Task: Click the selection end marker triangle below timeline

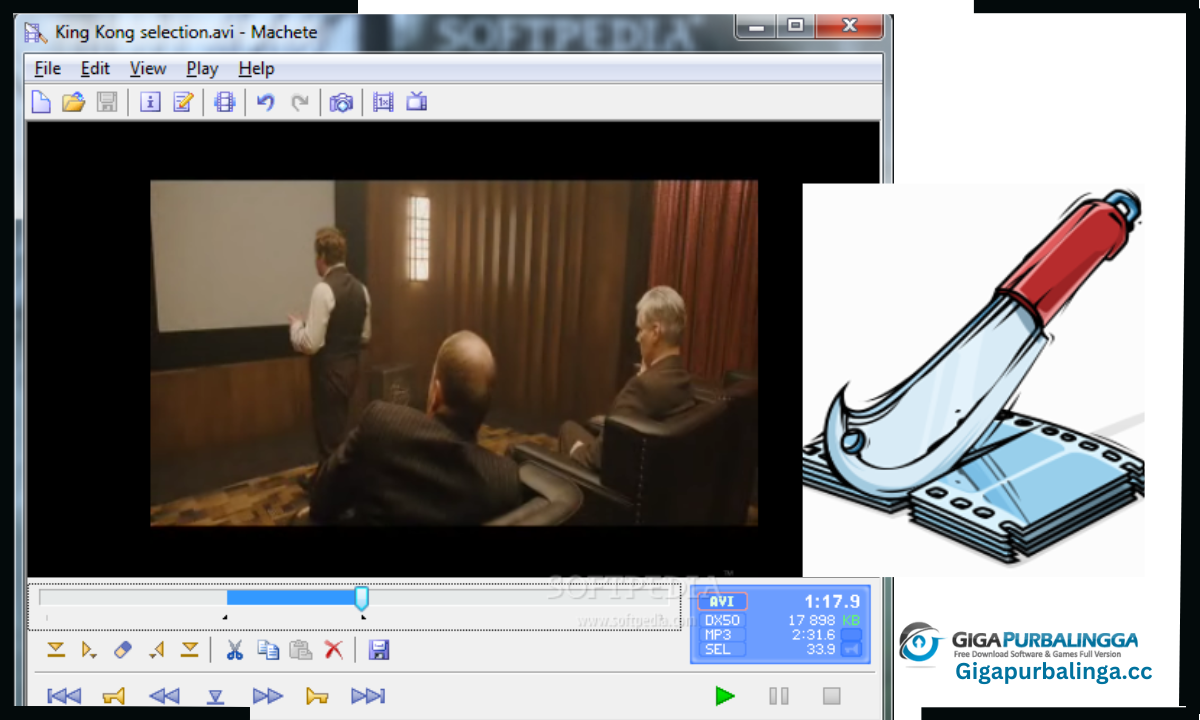Action: point(363,617)
